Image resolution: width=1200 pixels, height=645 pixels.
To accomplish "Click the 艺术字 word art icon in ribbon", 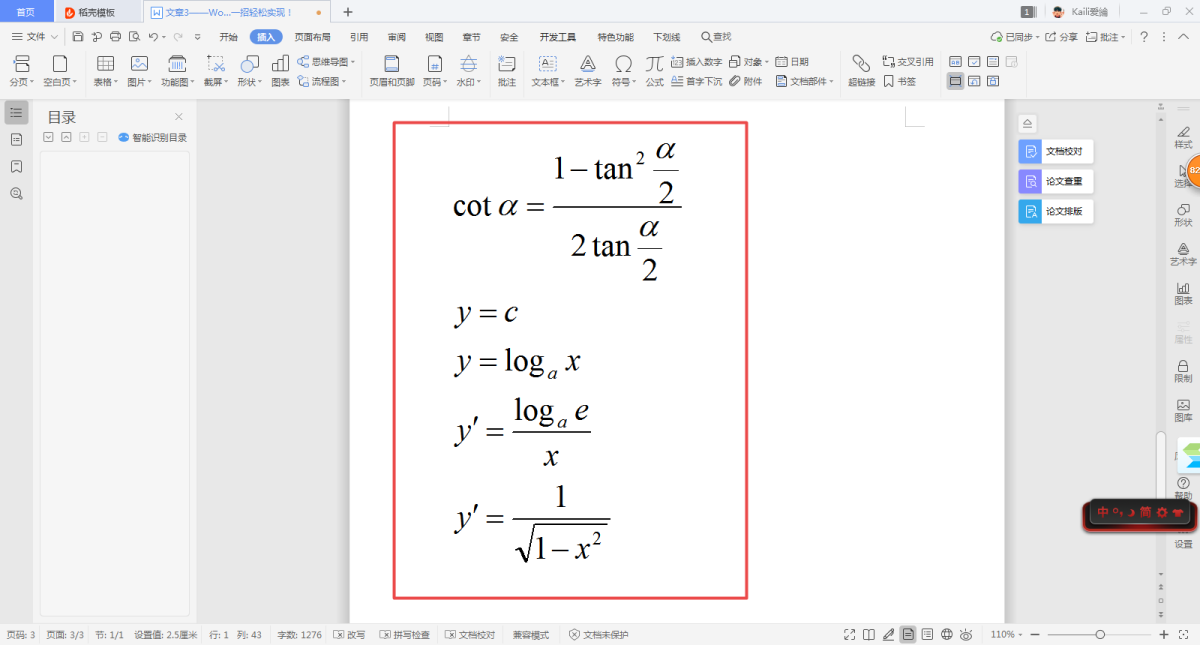I will point(587,70).
